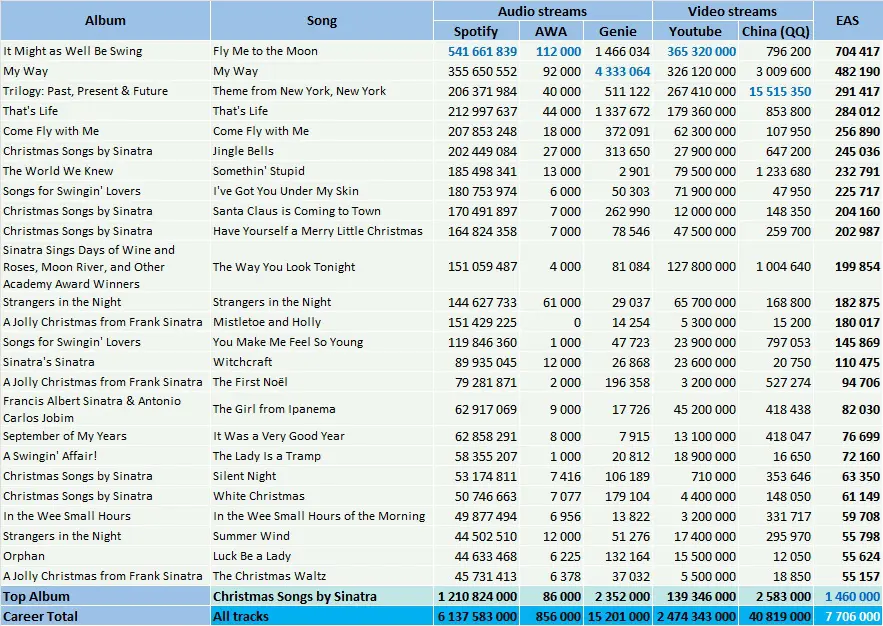
Task: Click song cell Strangers in the Night
Action: coord(272,302)
